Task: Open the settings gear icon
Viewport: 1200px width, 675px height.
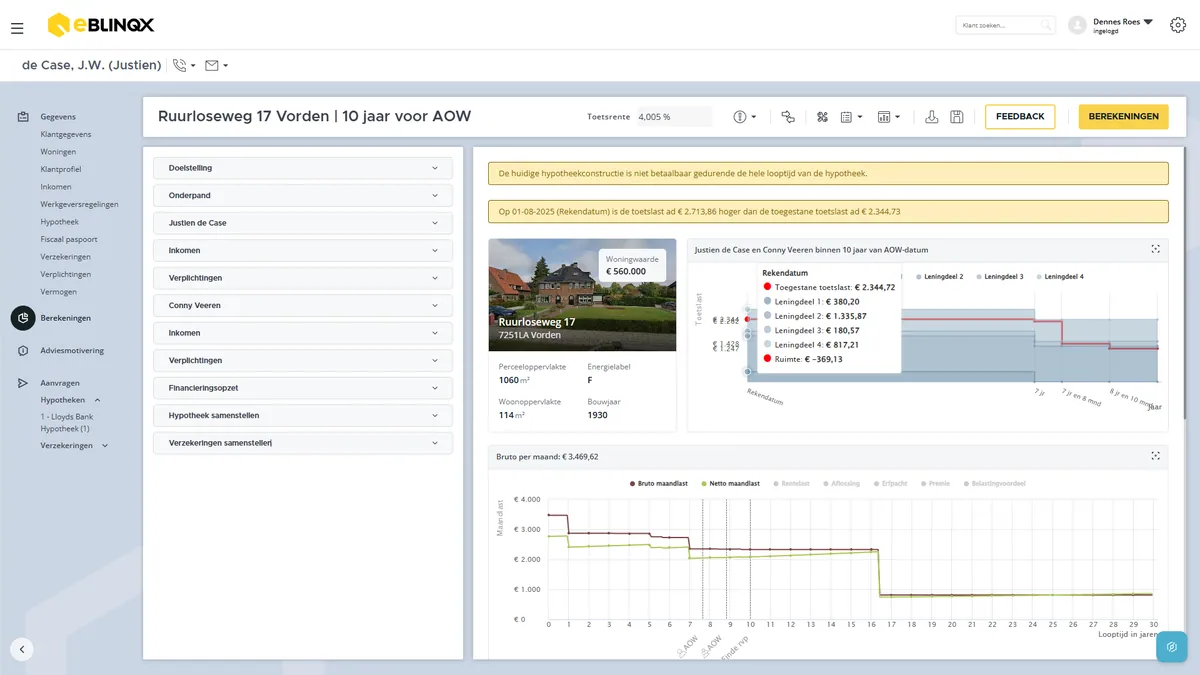Action: (x=1177, y=25)
